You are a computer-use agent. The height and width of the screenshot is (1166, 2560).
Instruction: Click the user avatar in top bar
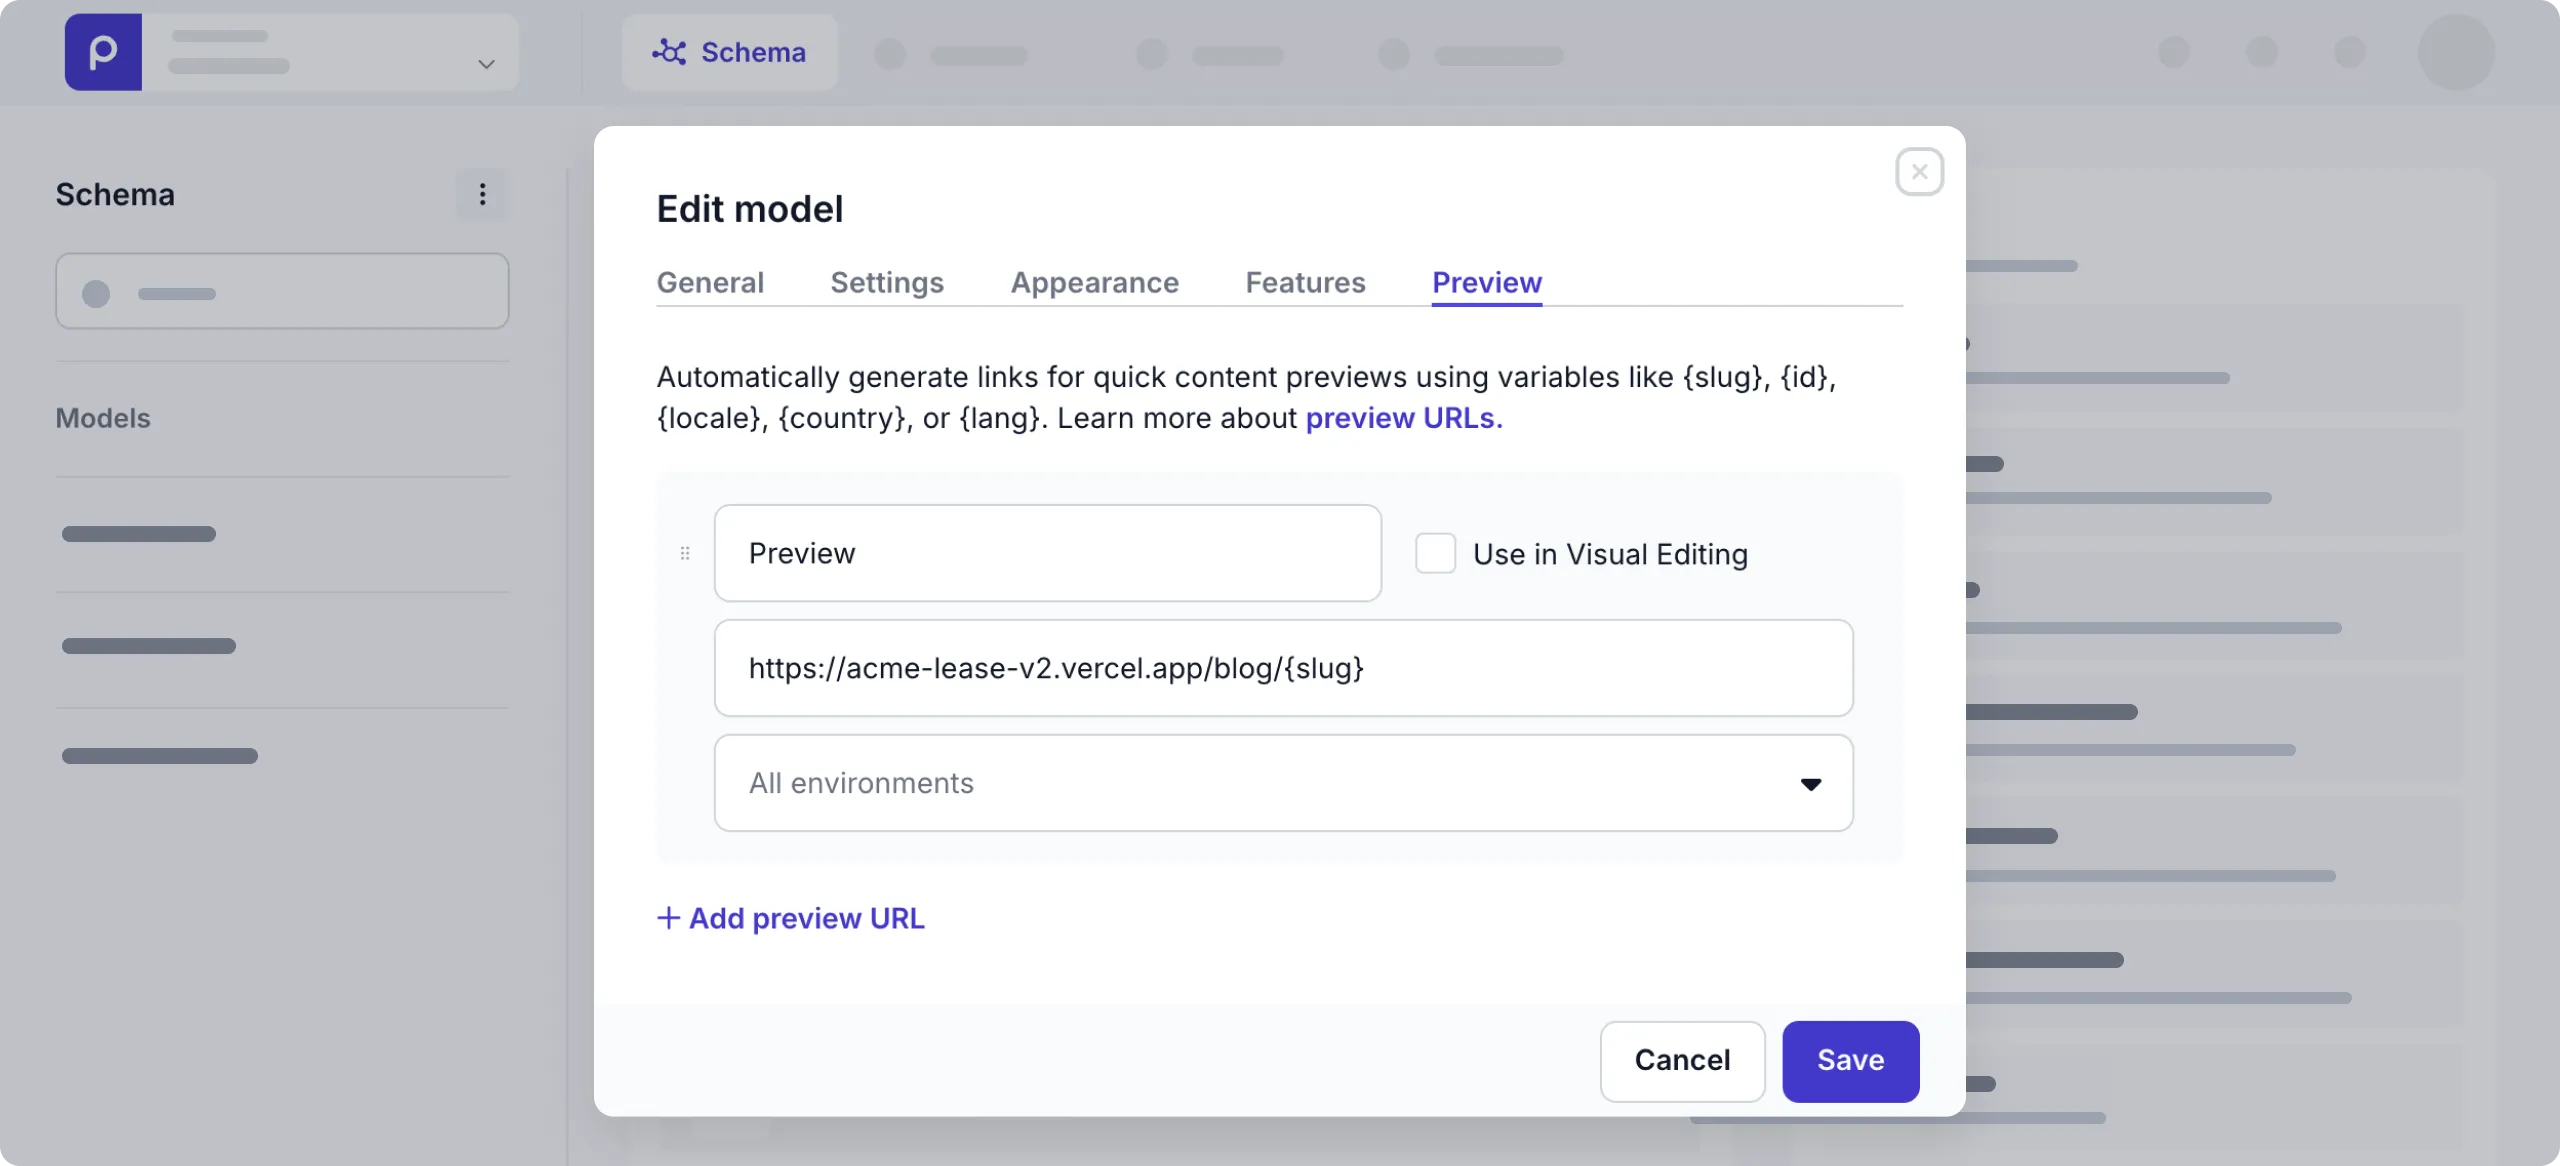point(2455,52)
